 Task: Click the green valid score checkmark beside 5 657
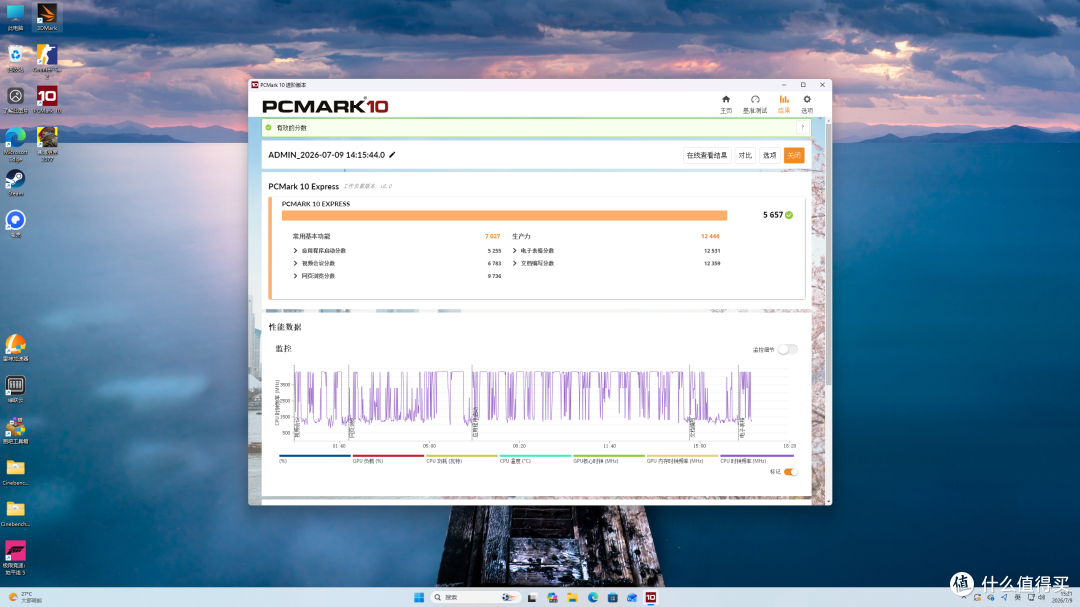point(789,215)
